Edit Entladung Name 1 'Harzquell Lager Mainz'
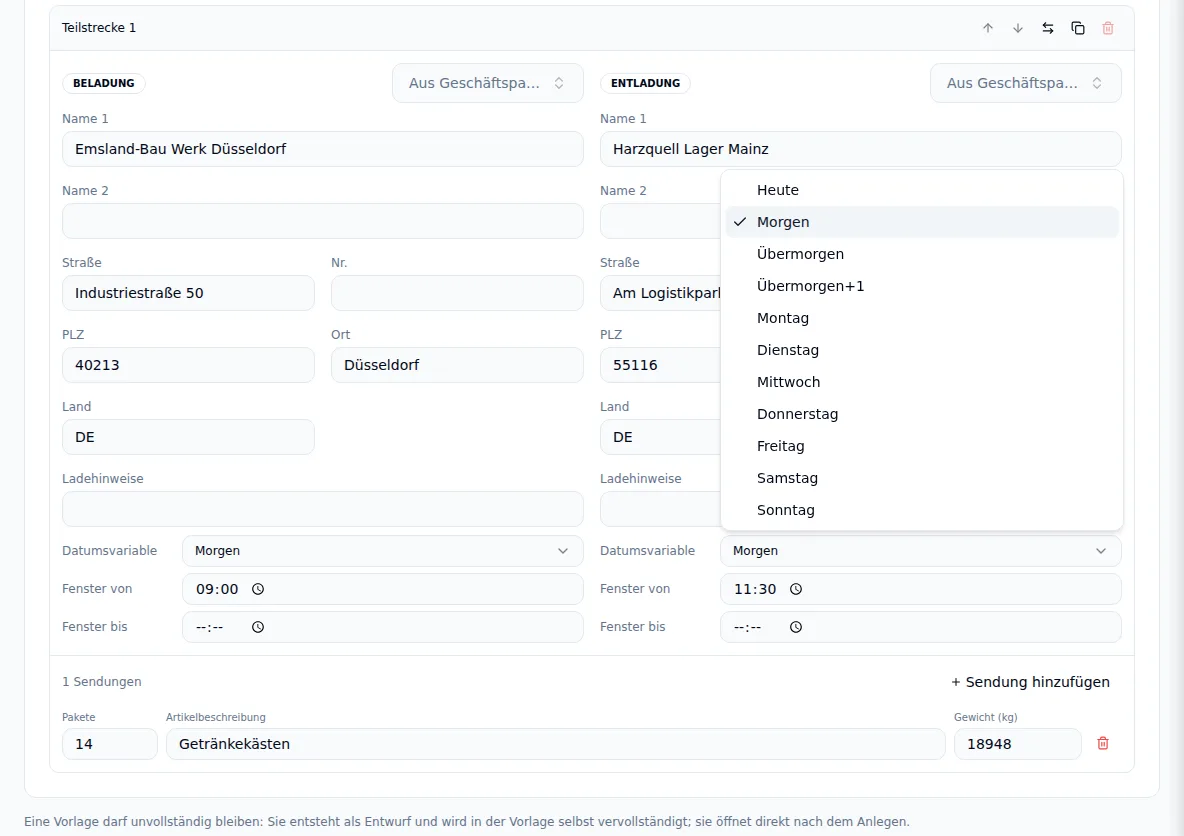Viewport: 1184px width, 836px height. pos(861,149)
